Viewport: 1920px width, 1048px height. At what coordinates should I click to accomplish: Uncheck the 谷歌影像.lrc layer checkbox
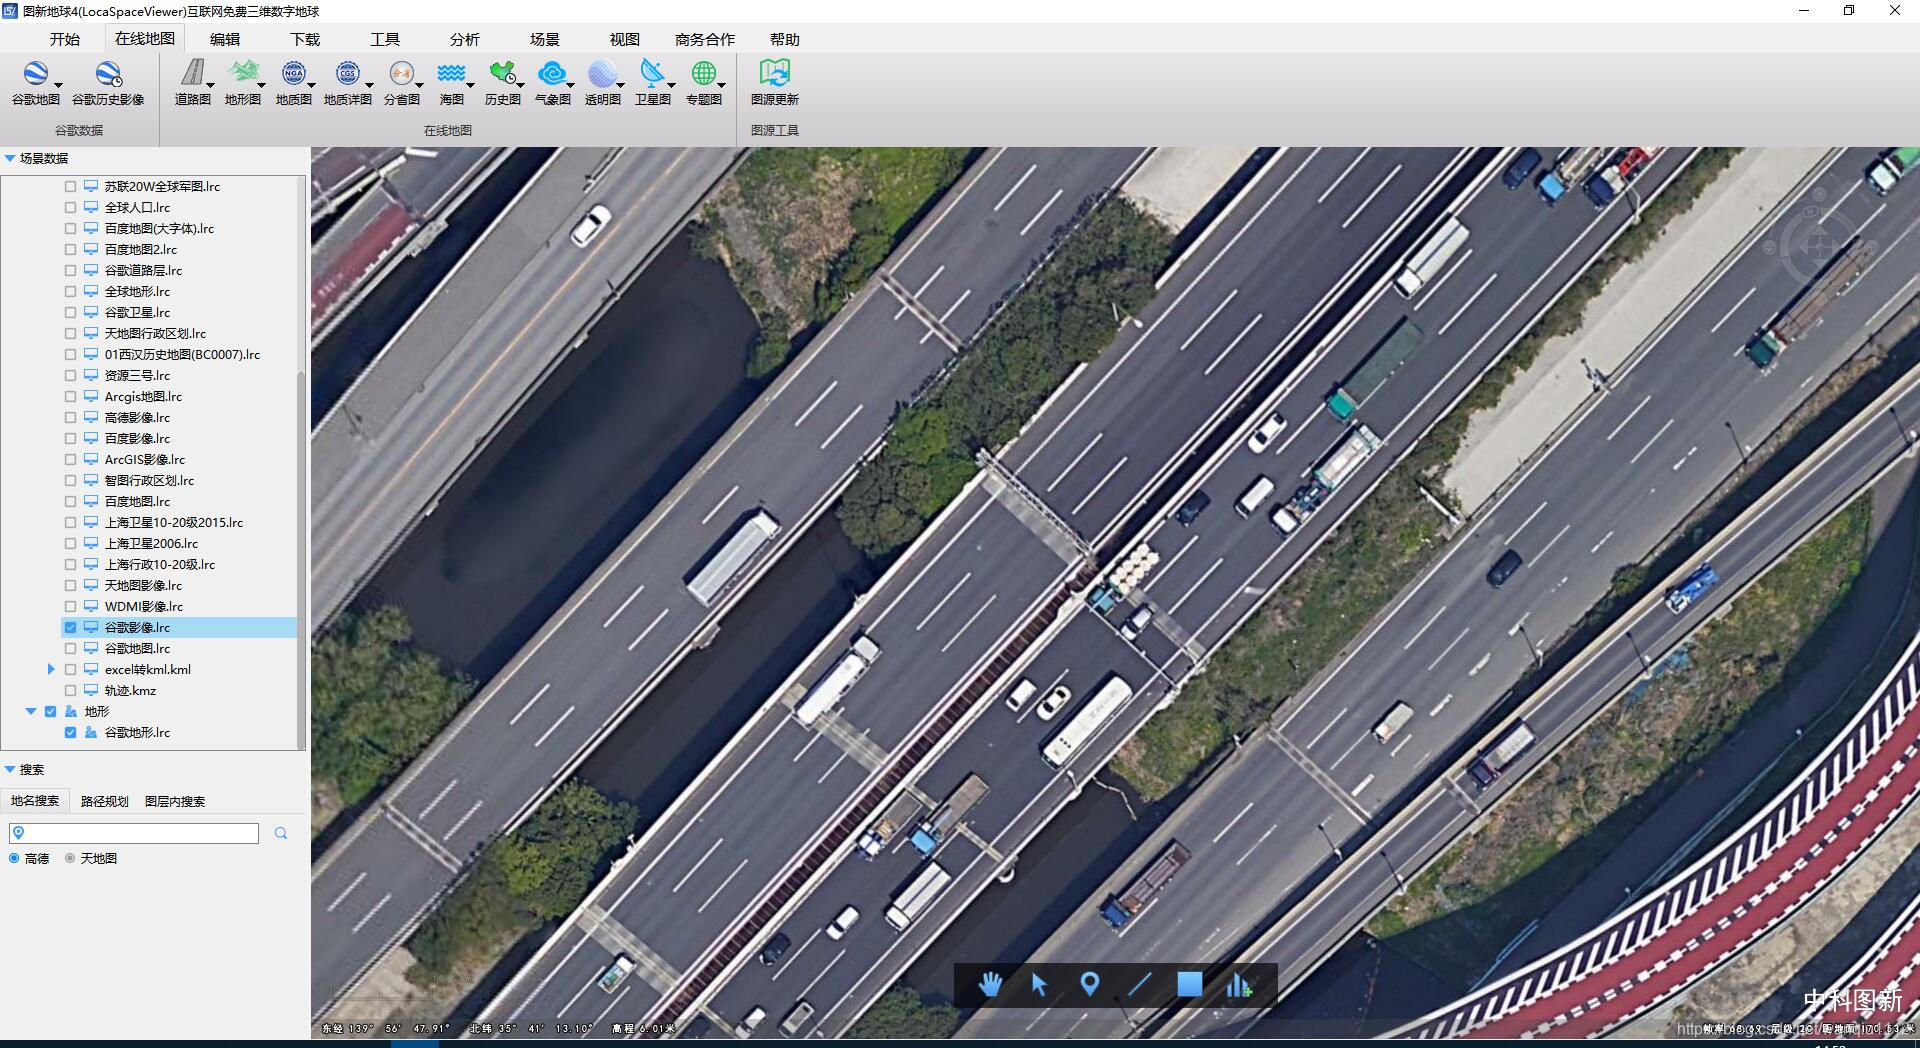click(x=70, y=627)
